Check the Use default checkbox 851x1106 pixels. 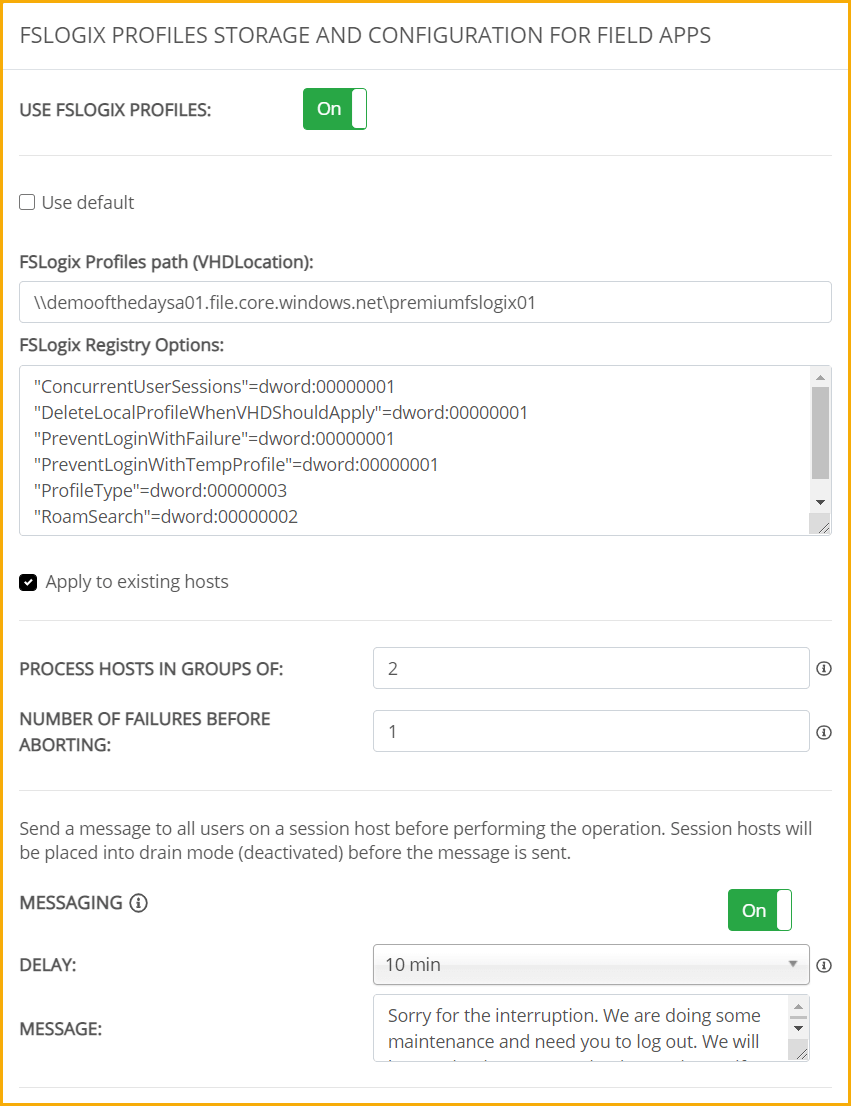click(28, 202)
